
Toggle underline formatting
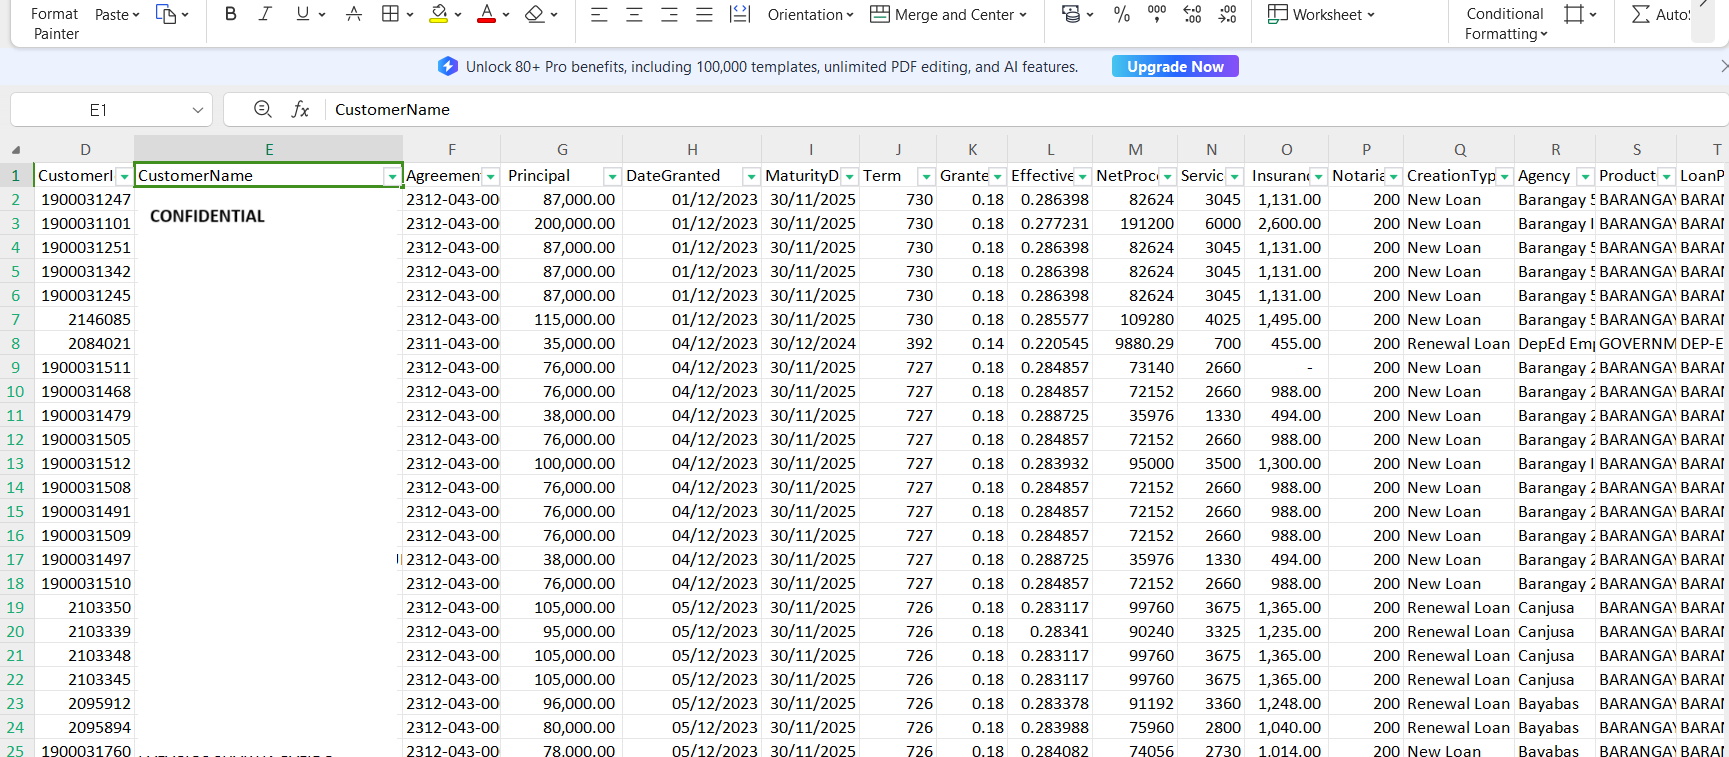click(302, 14)
